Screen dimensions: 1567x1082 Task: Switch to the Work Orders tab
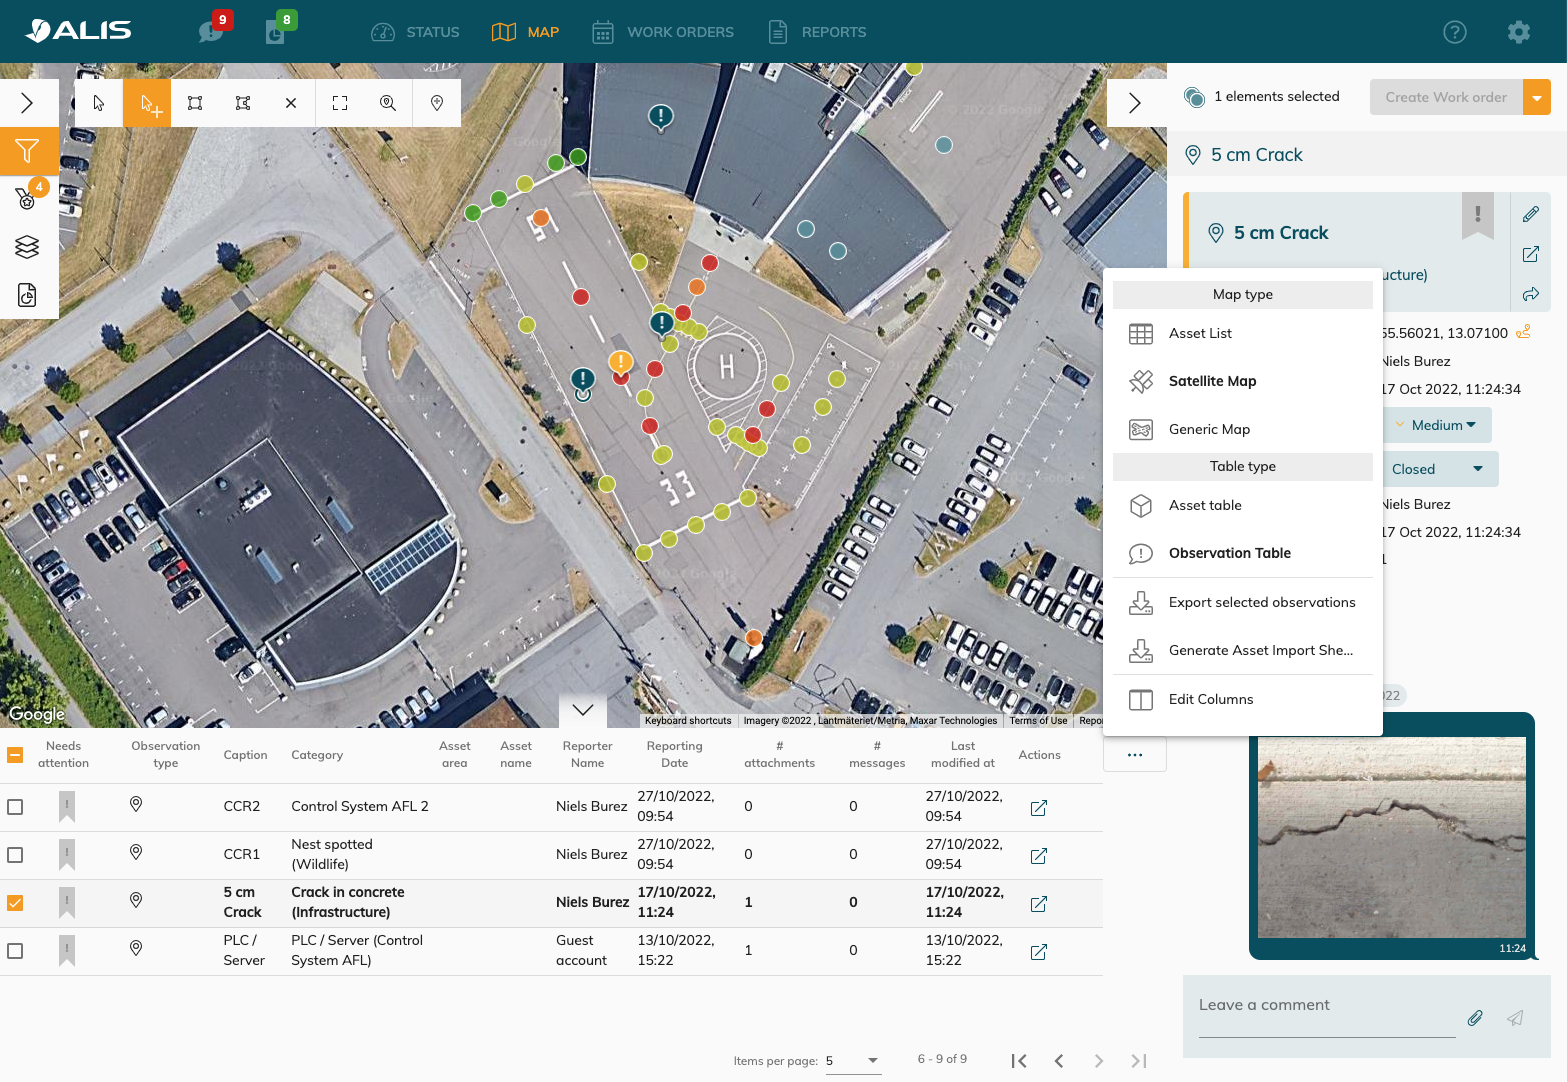click(663, 32)
